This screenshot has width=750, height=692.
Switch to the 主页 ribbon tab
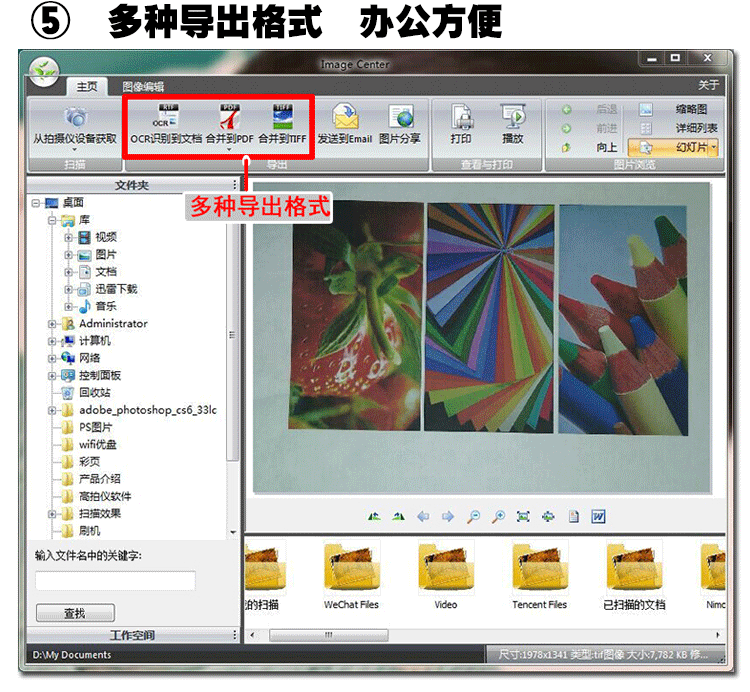point(87,87)
